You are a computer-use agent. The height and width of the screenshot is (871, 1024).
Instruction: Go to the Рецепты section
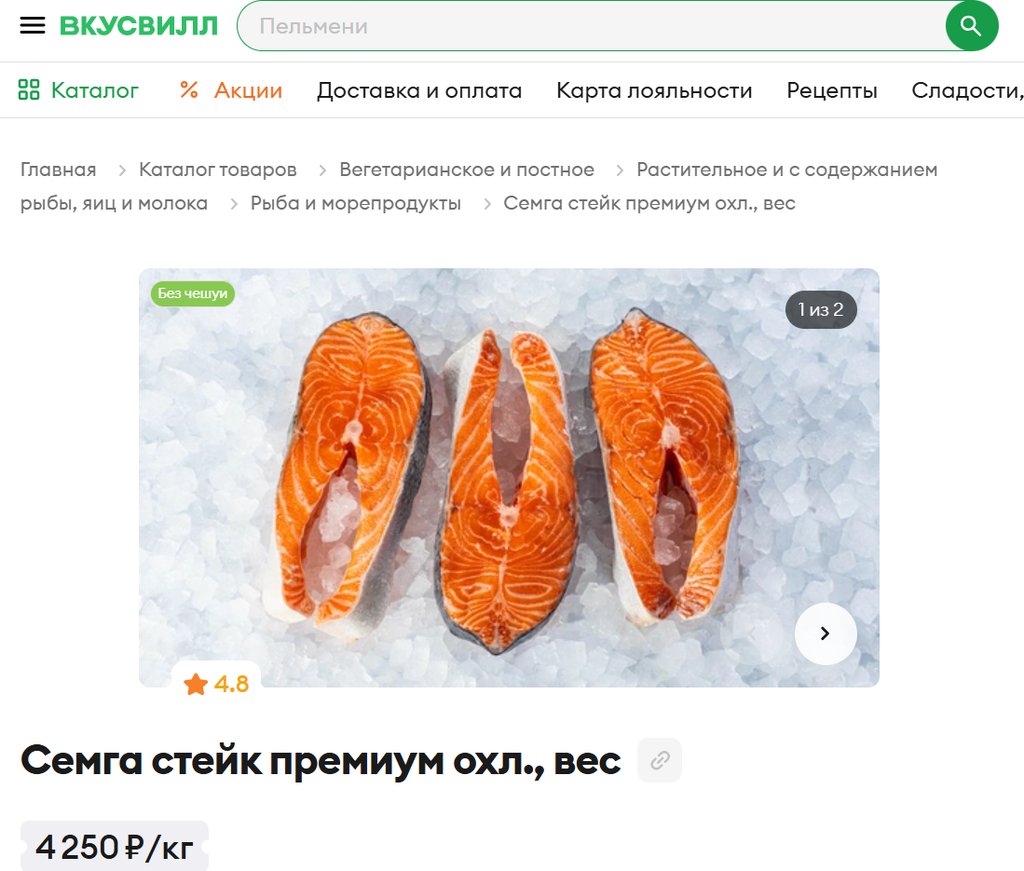(x=831, y=90)
